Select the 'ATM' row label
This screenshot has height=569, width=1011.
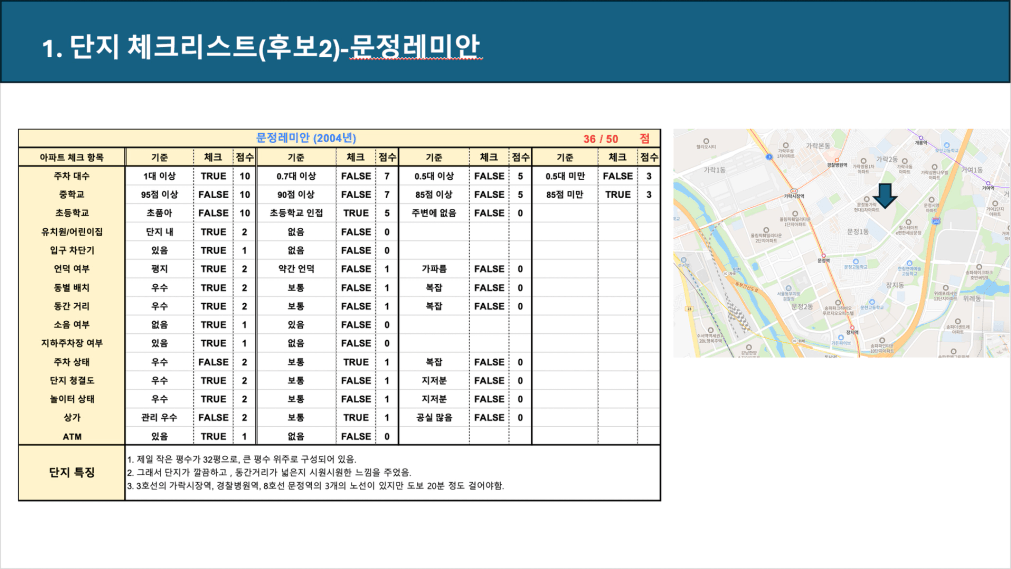(x=72, y=437)
